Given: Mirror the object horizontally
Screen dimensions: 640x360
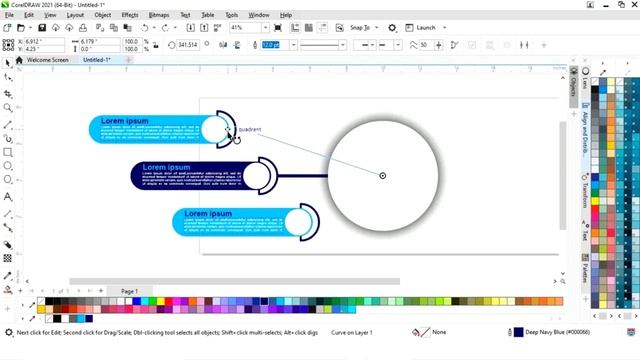Looking at the screenshot, I should (223, 45).
